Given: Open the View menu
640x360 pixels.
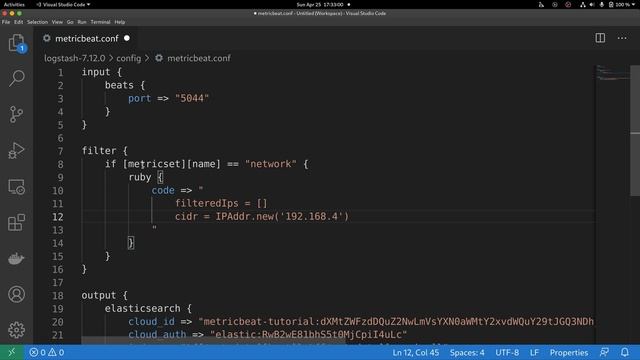Looking at the screenshot, I should click(x=57, y=22).
